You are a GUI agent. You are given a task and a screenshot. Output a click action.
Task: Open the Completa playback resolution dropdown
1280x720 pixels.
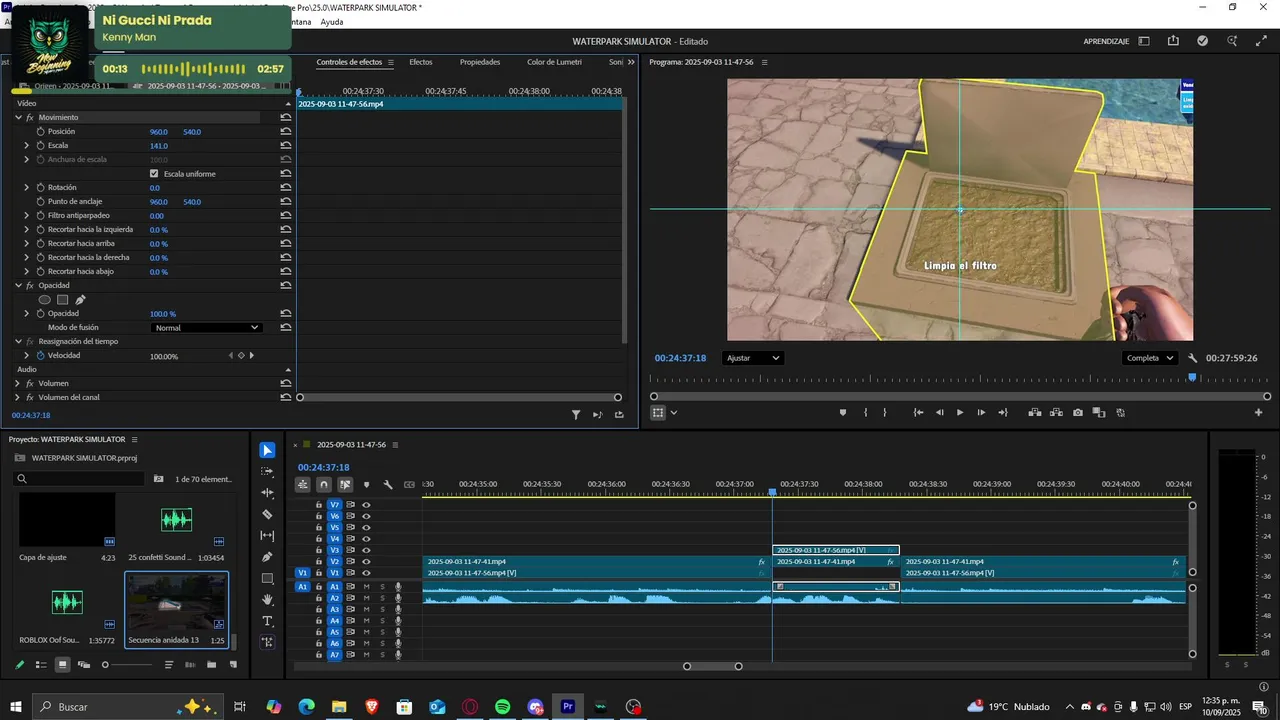1149,358
